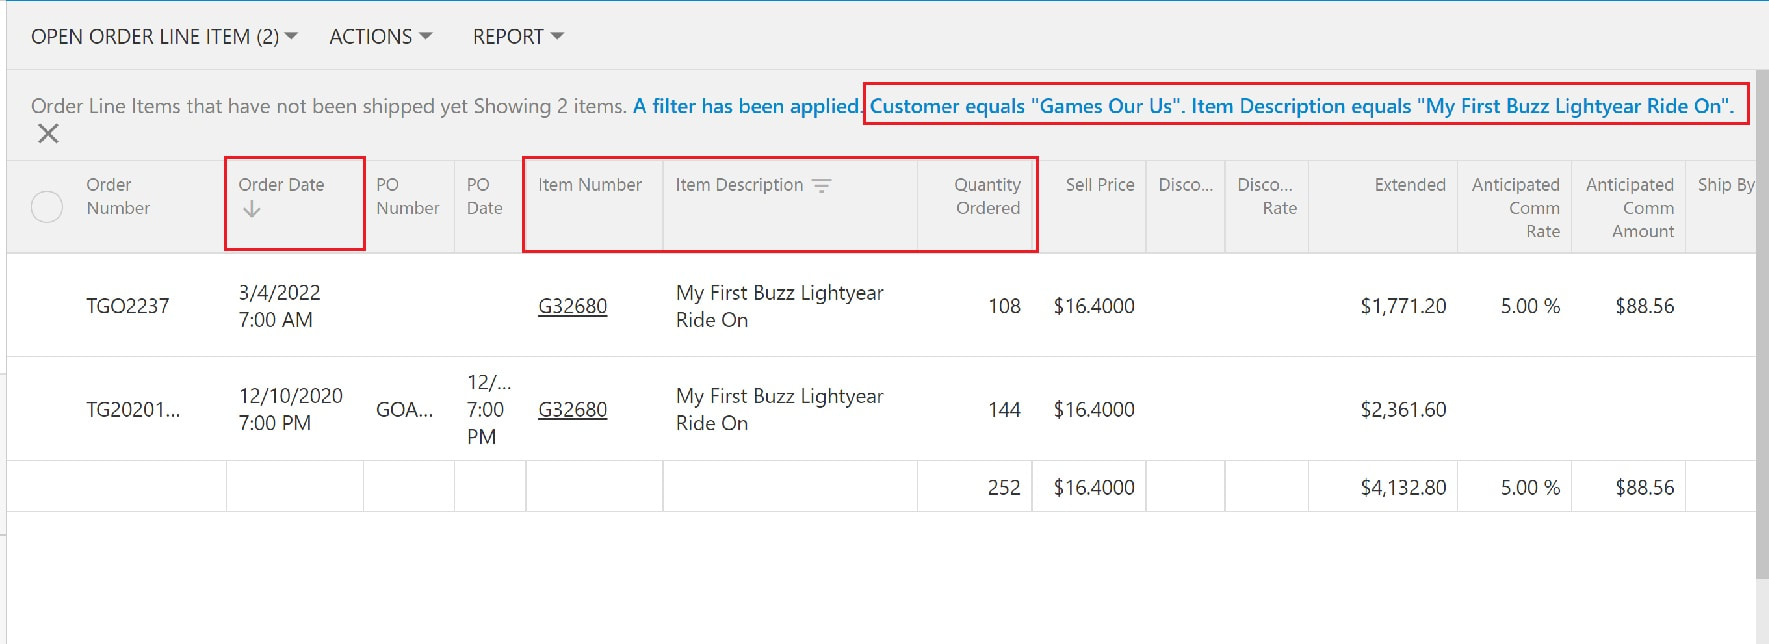The height and width of the screenshot is (644, 1769).
Task: Sort by Quantity Ordered column header
Action: 987,196
